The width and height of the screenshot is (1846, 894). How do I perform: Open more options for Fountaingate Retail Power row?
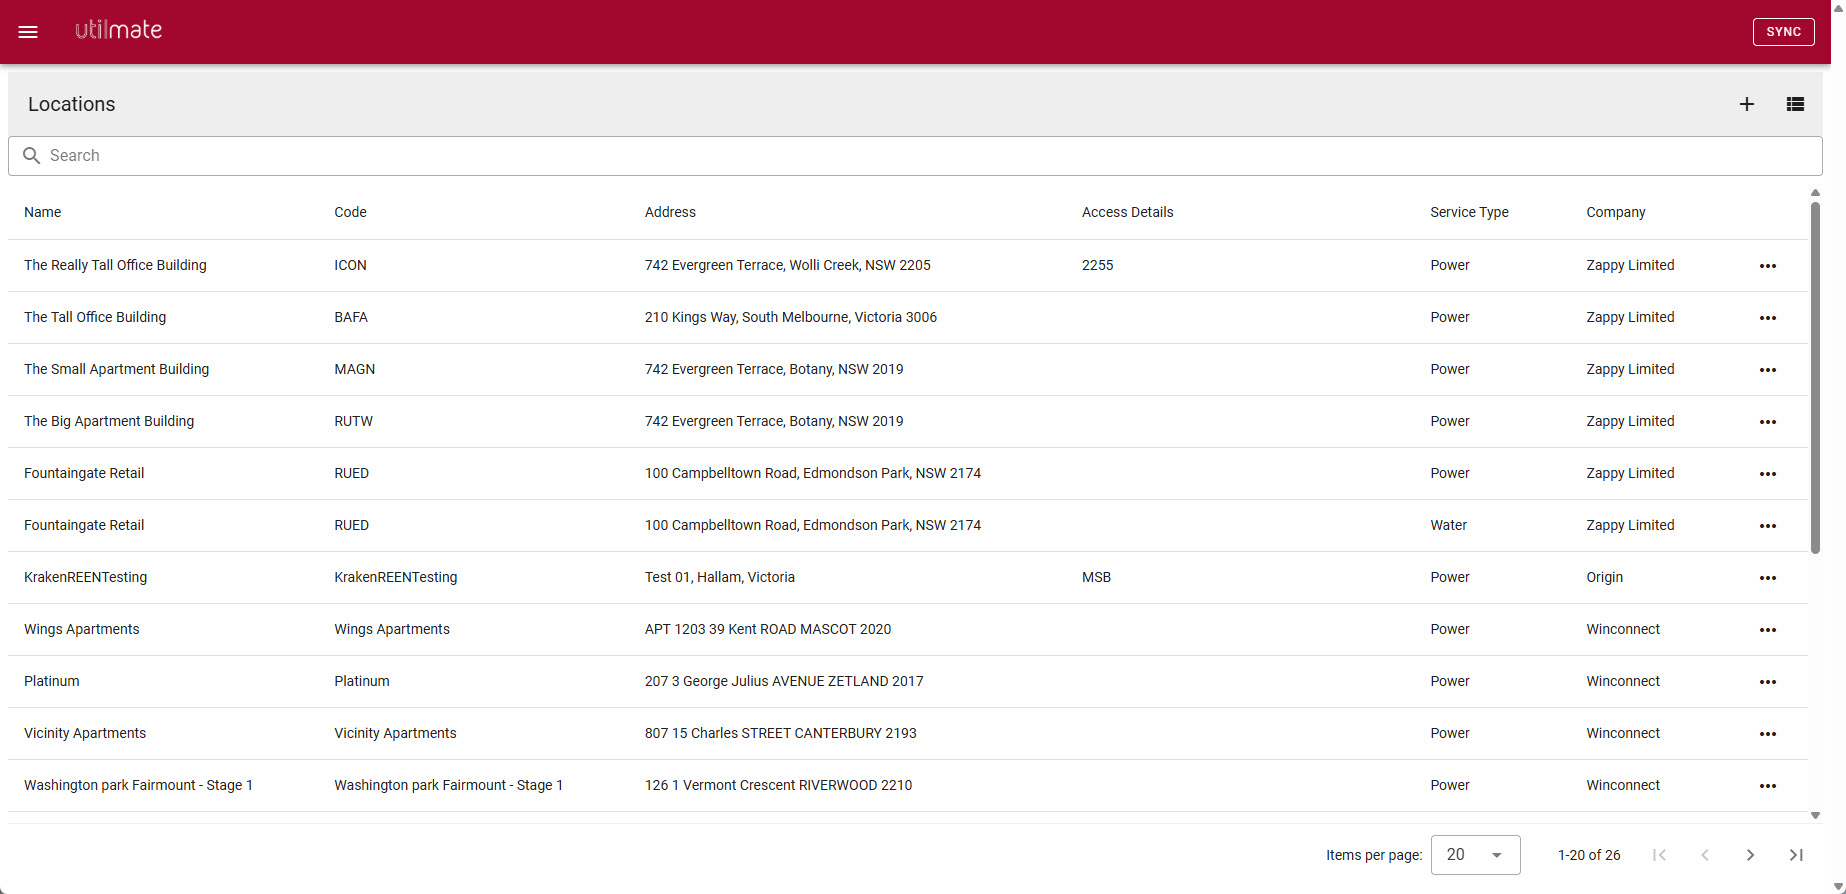(x=1768, y=474)
